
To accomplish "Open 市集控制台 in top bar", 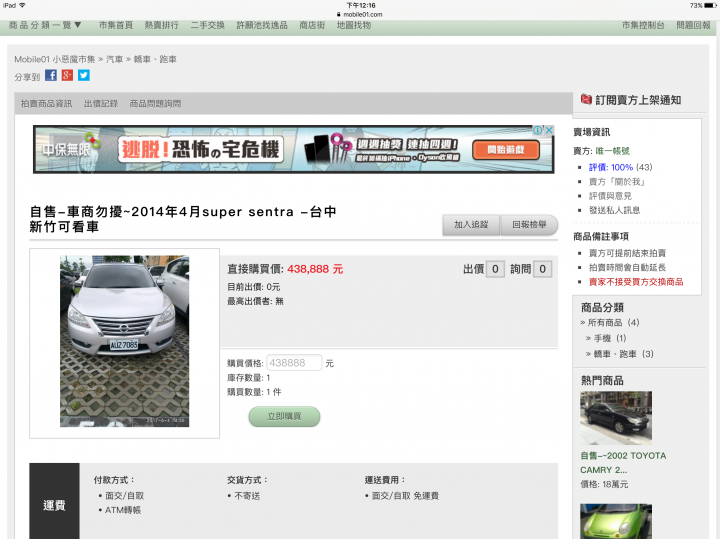I will tap(643, 25).
